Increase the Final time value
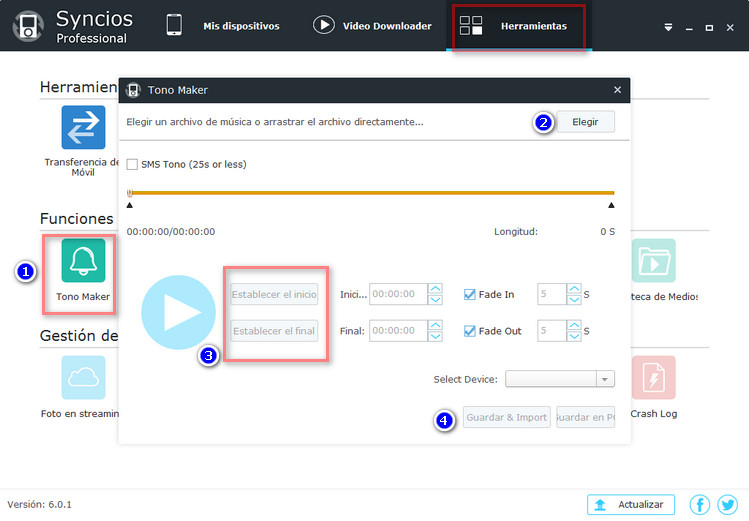The width and height of the screenshot is (749, 521). (x=435, y=325)
